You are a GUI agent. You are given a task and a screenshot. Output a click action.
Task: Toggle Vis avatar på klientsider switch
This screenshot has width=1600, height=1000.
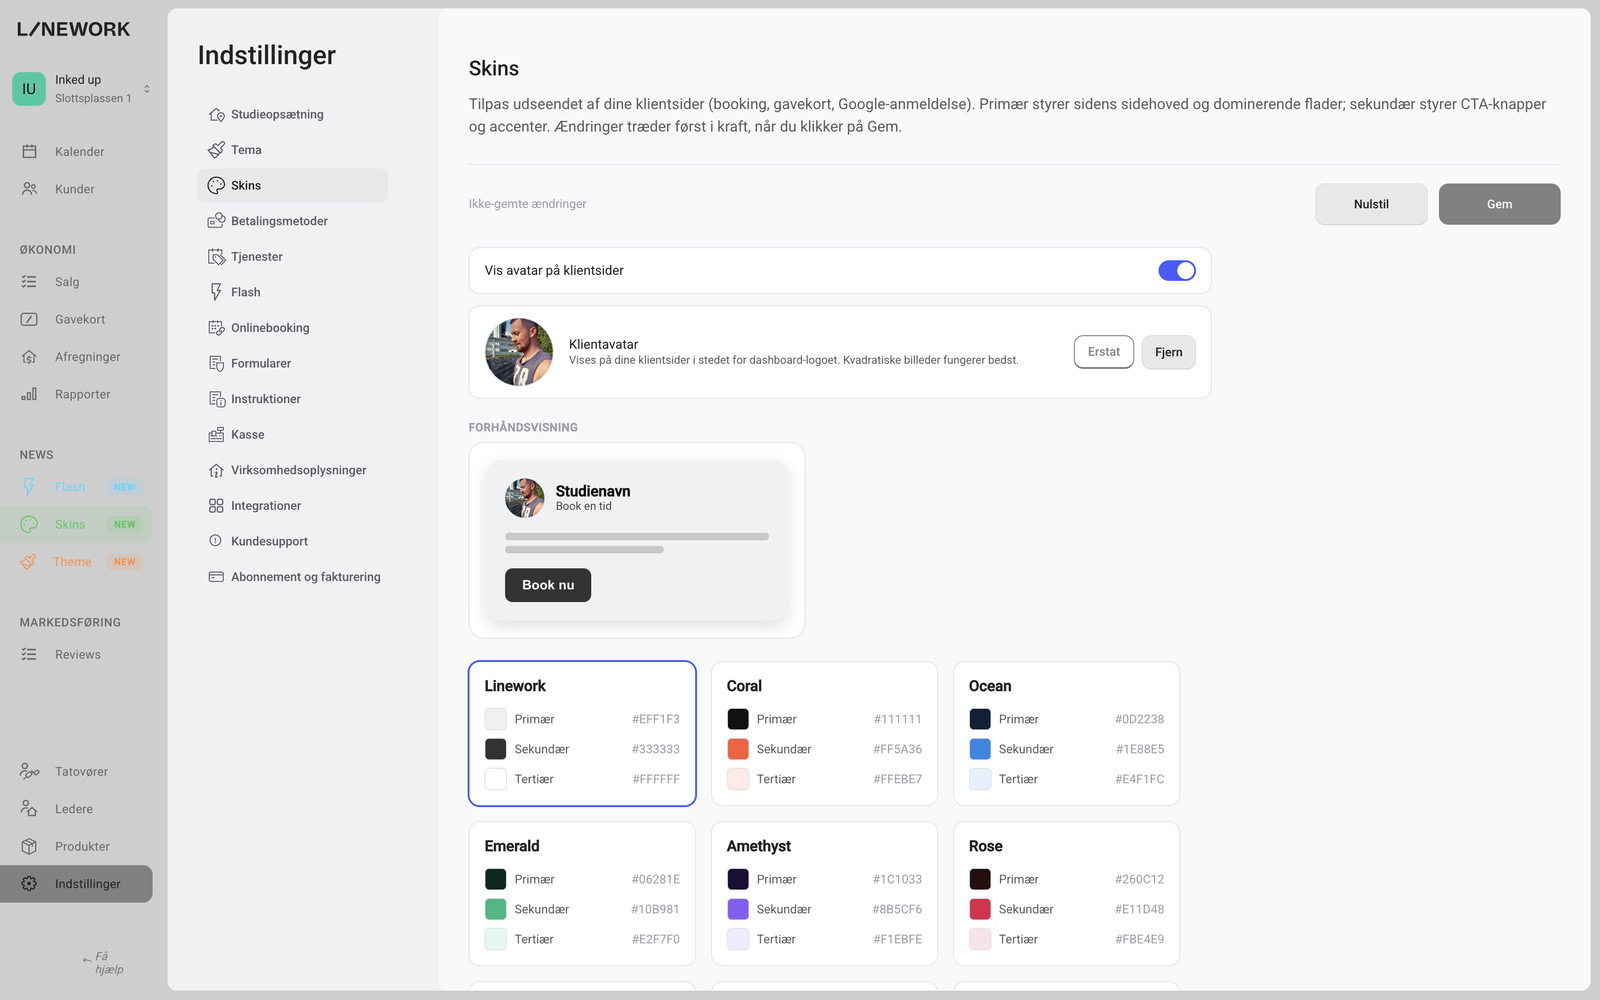click(x=1177, y=271)
